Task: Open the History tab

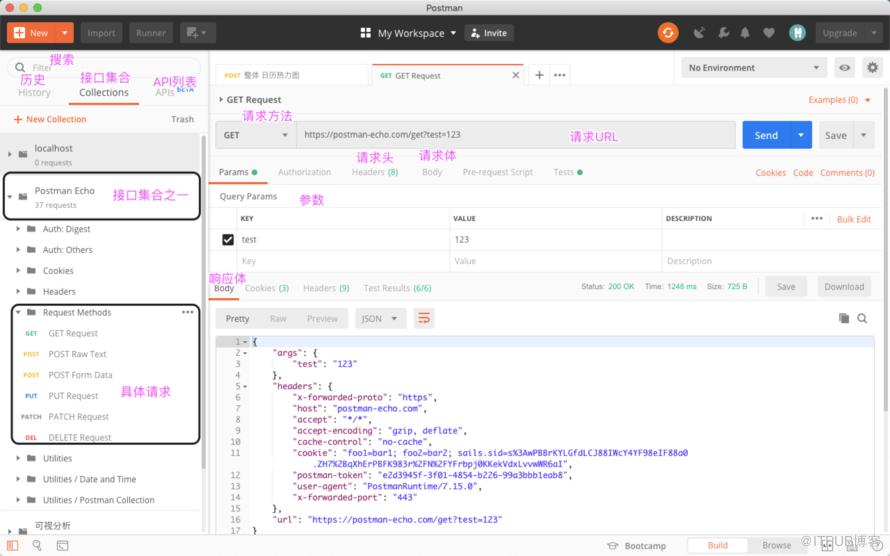Action: [x=34, y=92]
